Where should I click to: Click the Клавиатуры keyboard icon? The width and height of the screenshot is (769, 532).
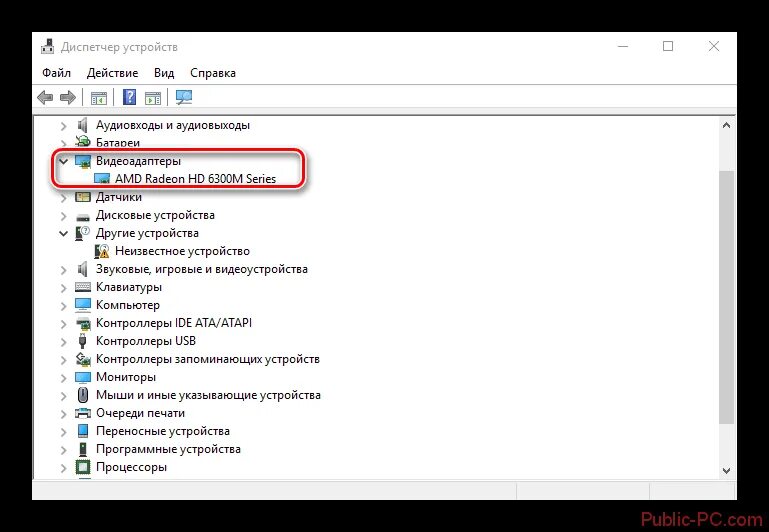83,287
